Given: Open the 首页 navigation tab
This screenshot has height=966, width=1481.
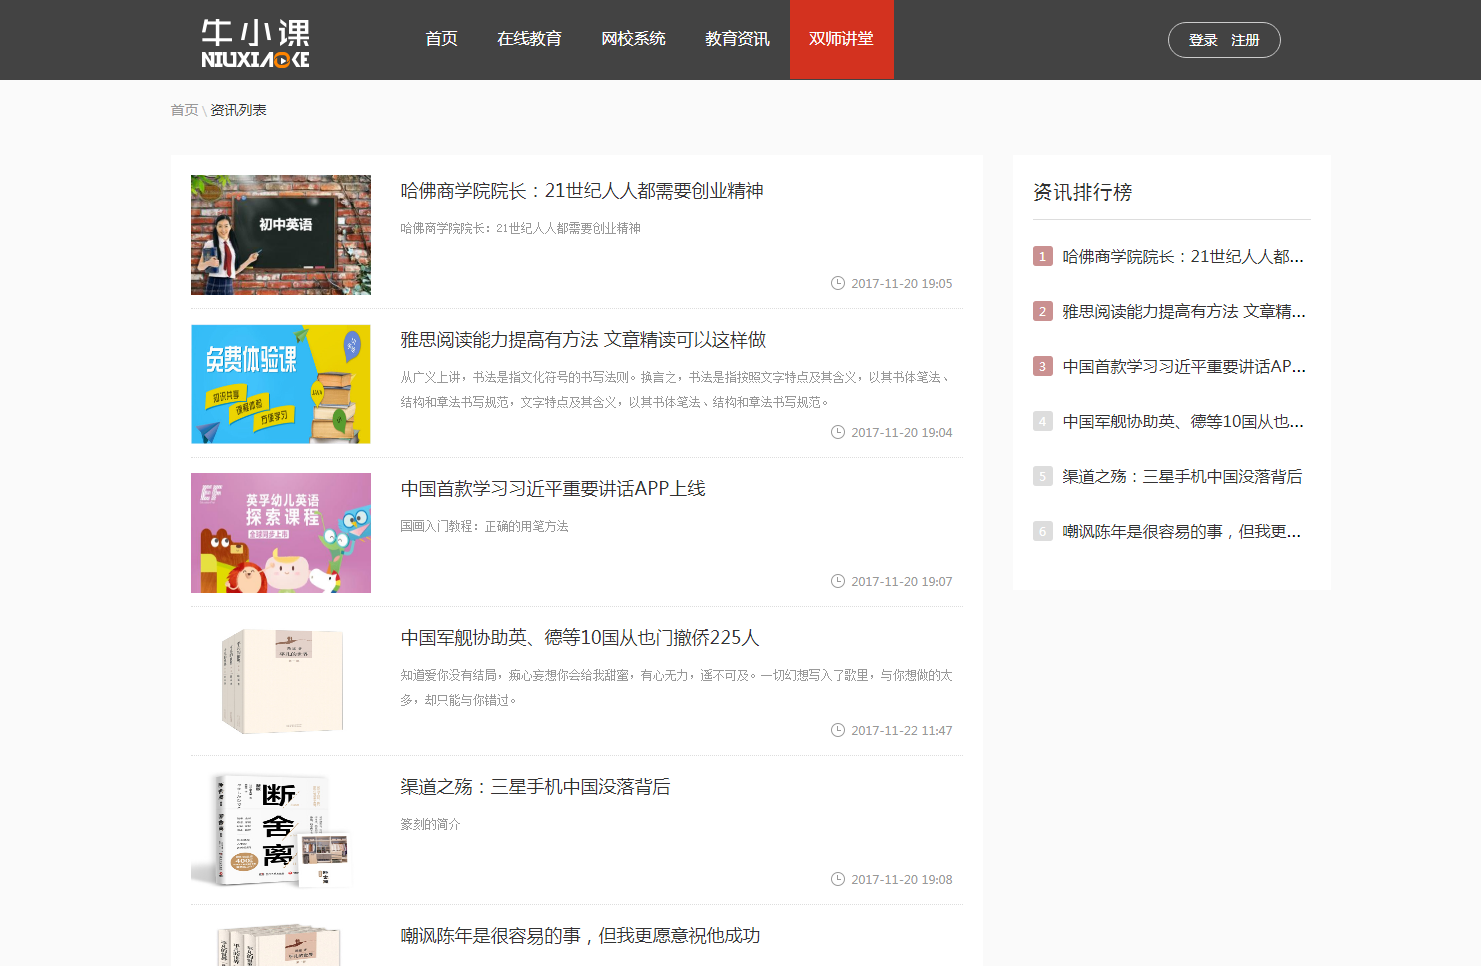Looking at the screenshot, I should (x=441, y=39).
